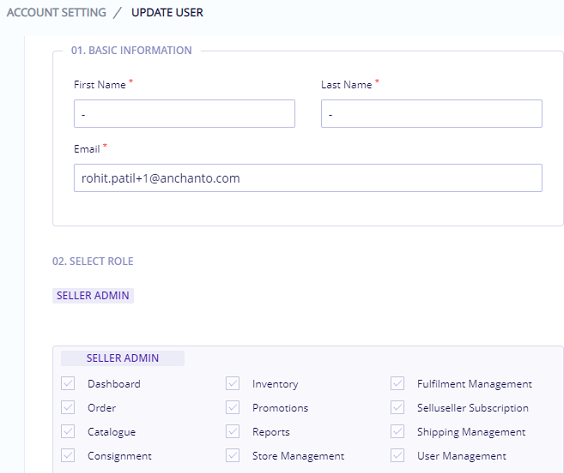This screenshot has width=564, height=473.
Task: Focus the First Name input field
Action: pos(185,114)
